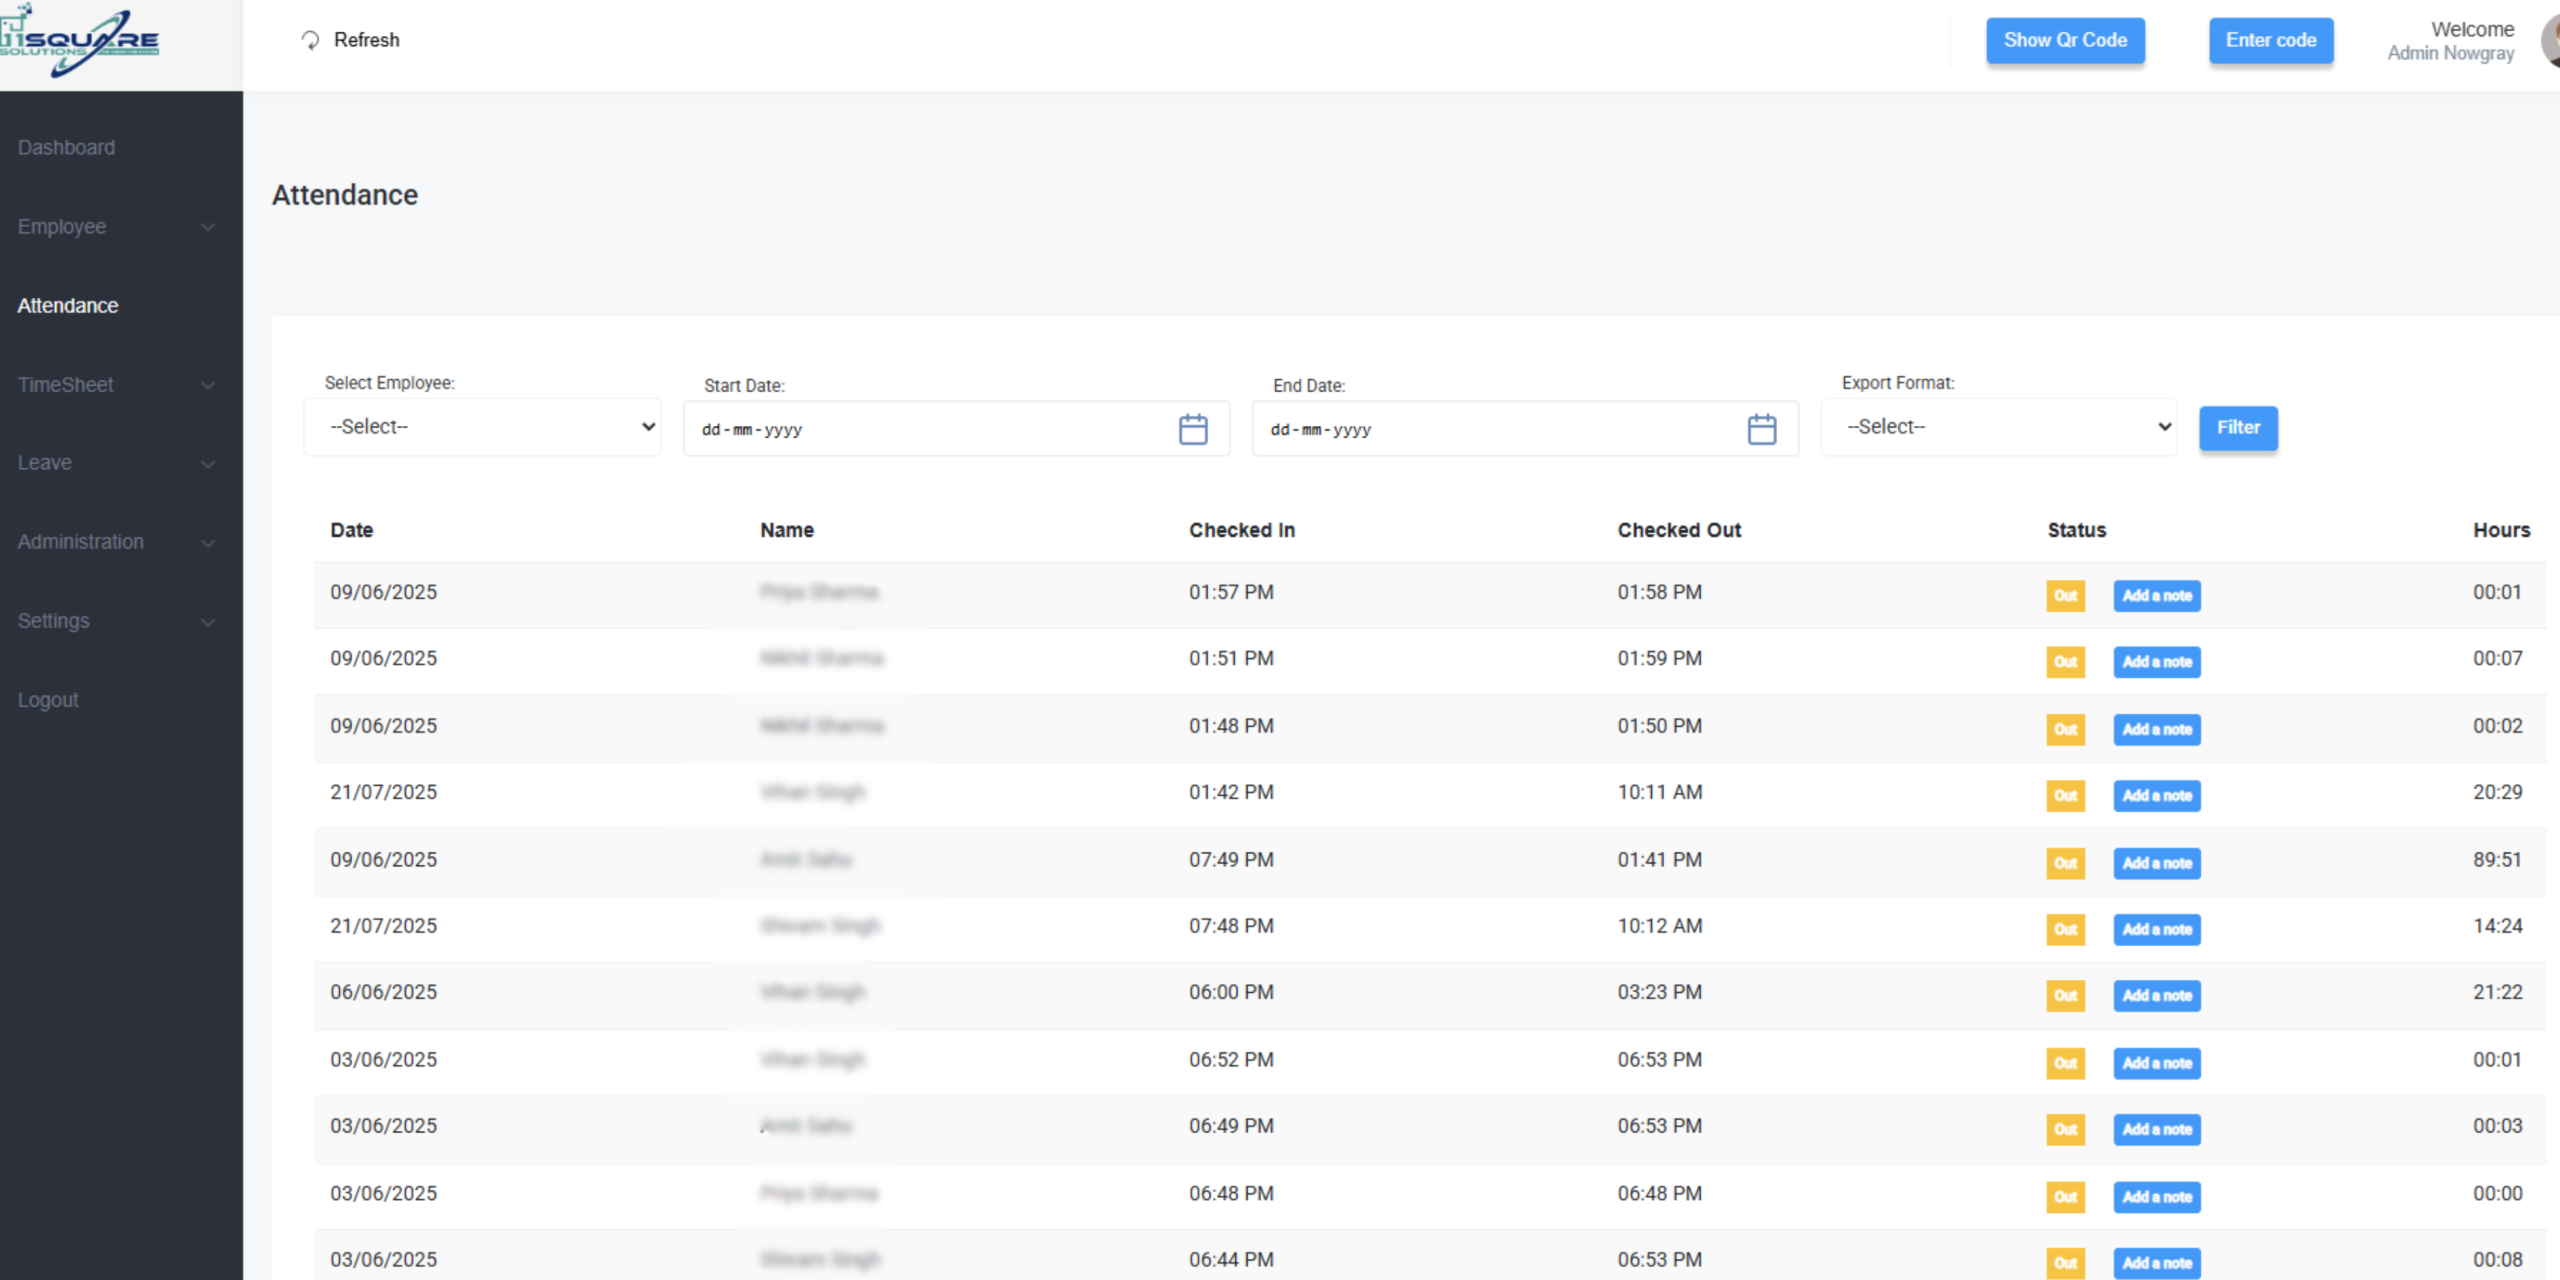Screen dimensions: 2560x1280
Task: Click the Out status badge for 01:57 PM row
Action: pyautogui.click(x=2065, y=596)
